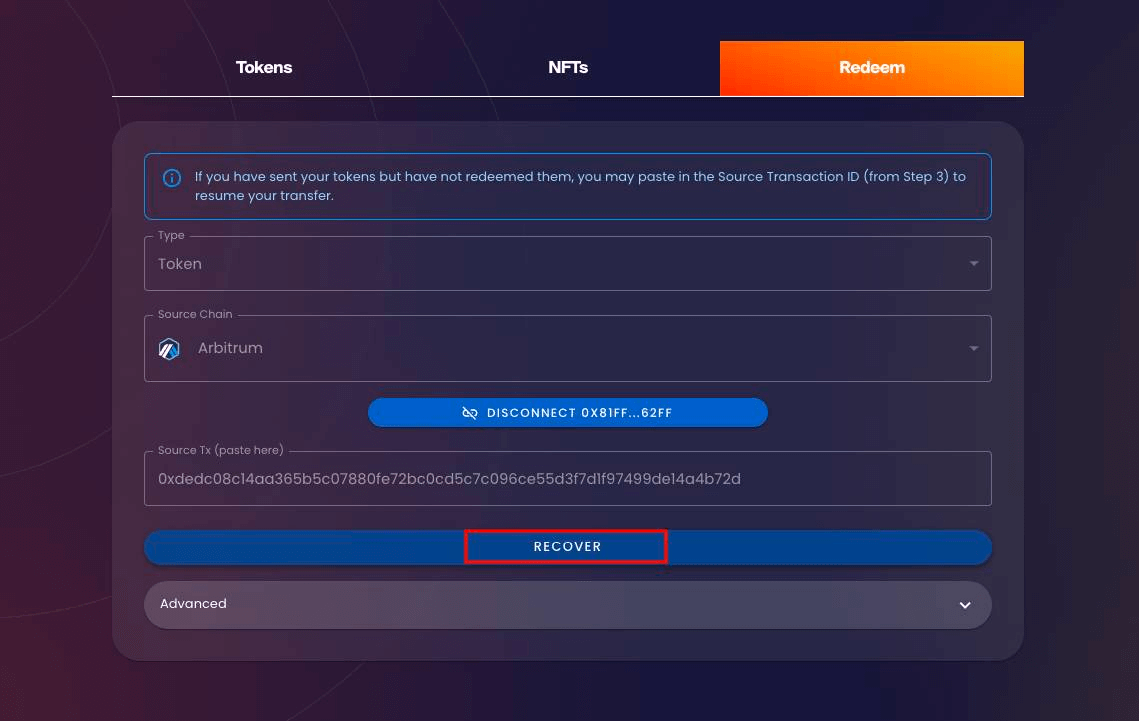Click the Advanced label text

coord(193,604)
